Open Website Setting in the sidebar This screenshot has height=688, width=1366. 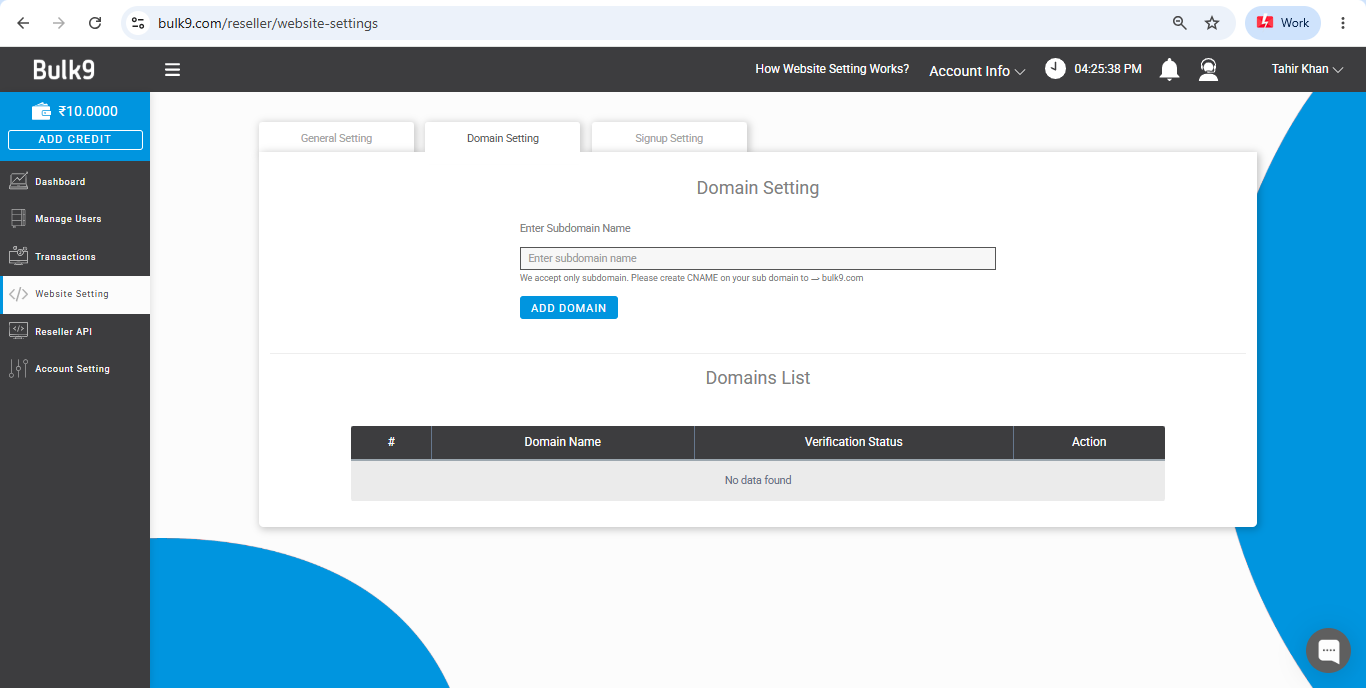75,294
